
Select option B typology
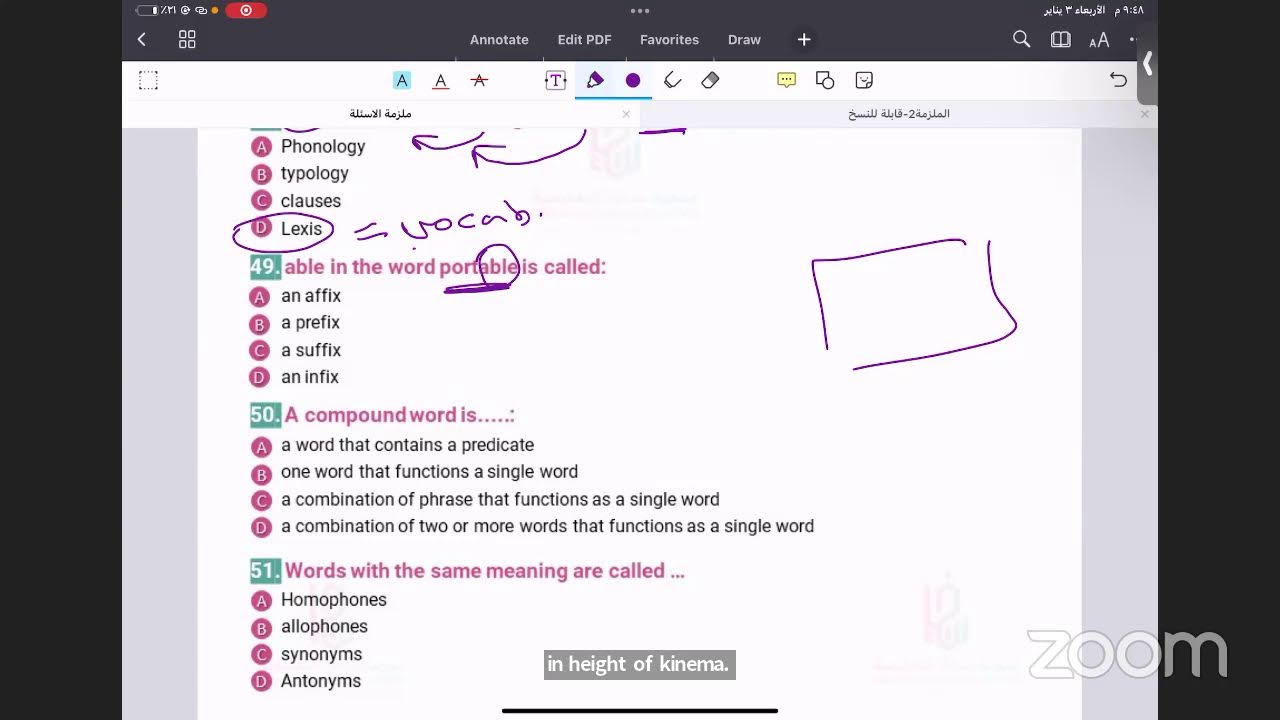click(x=300, y=174)
